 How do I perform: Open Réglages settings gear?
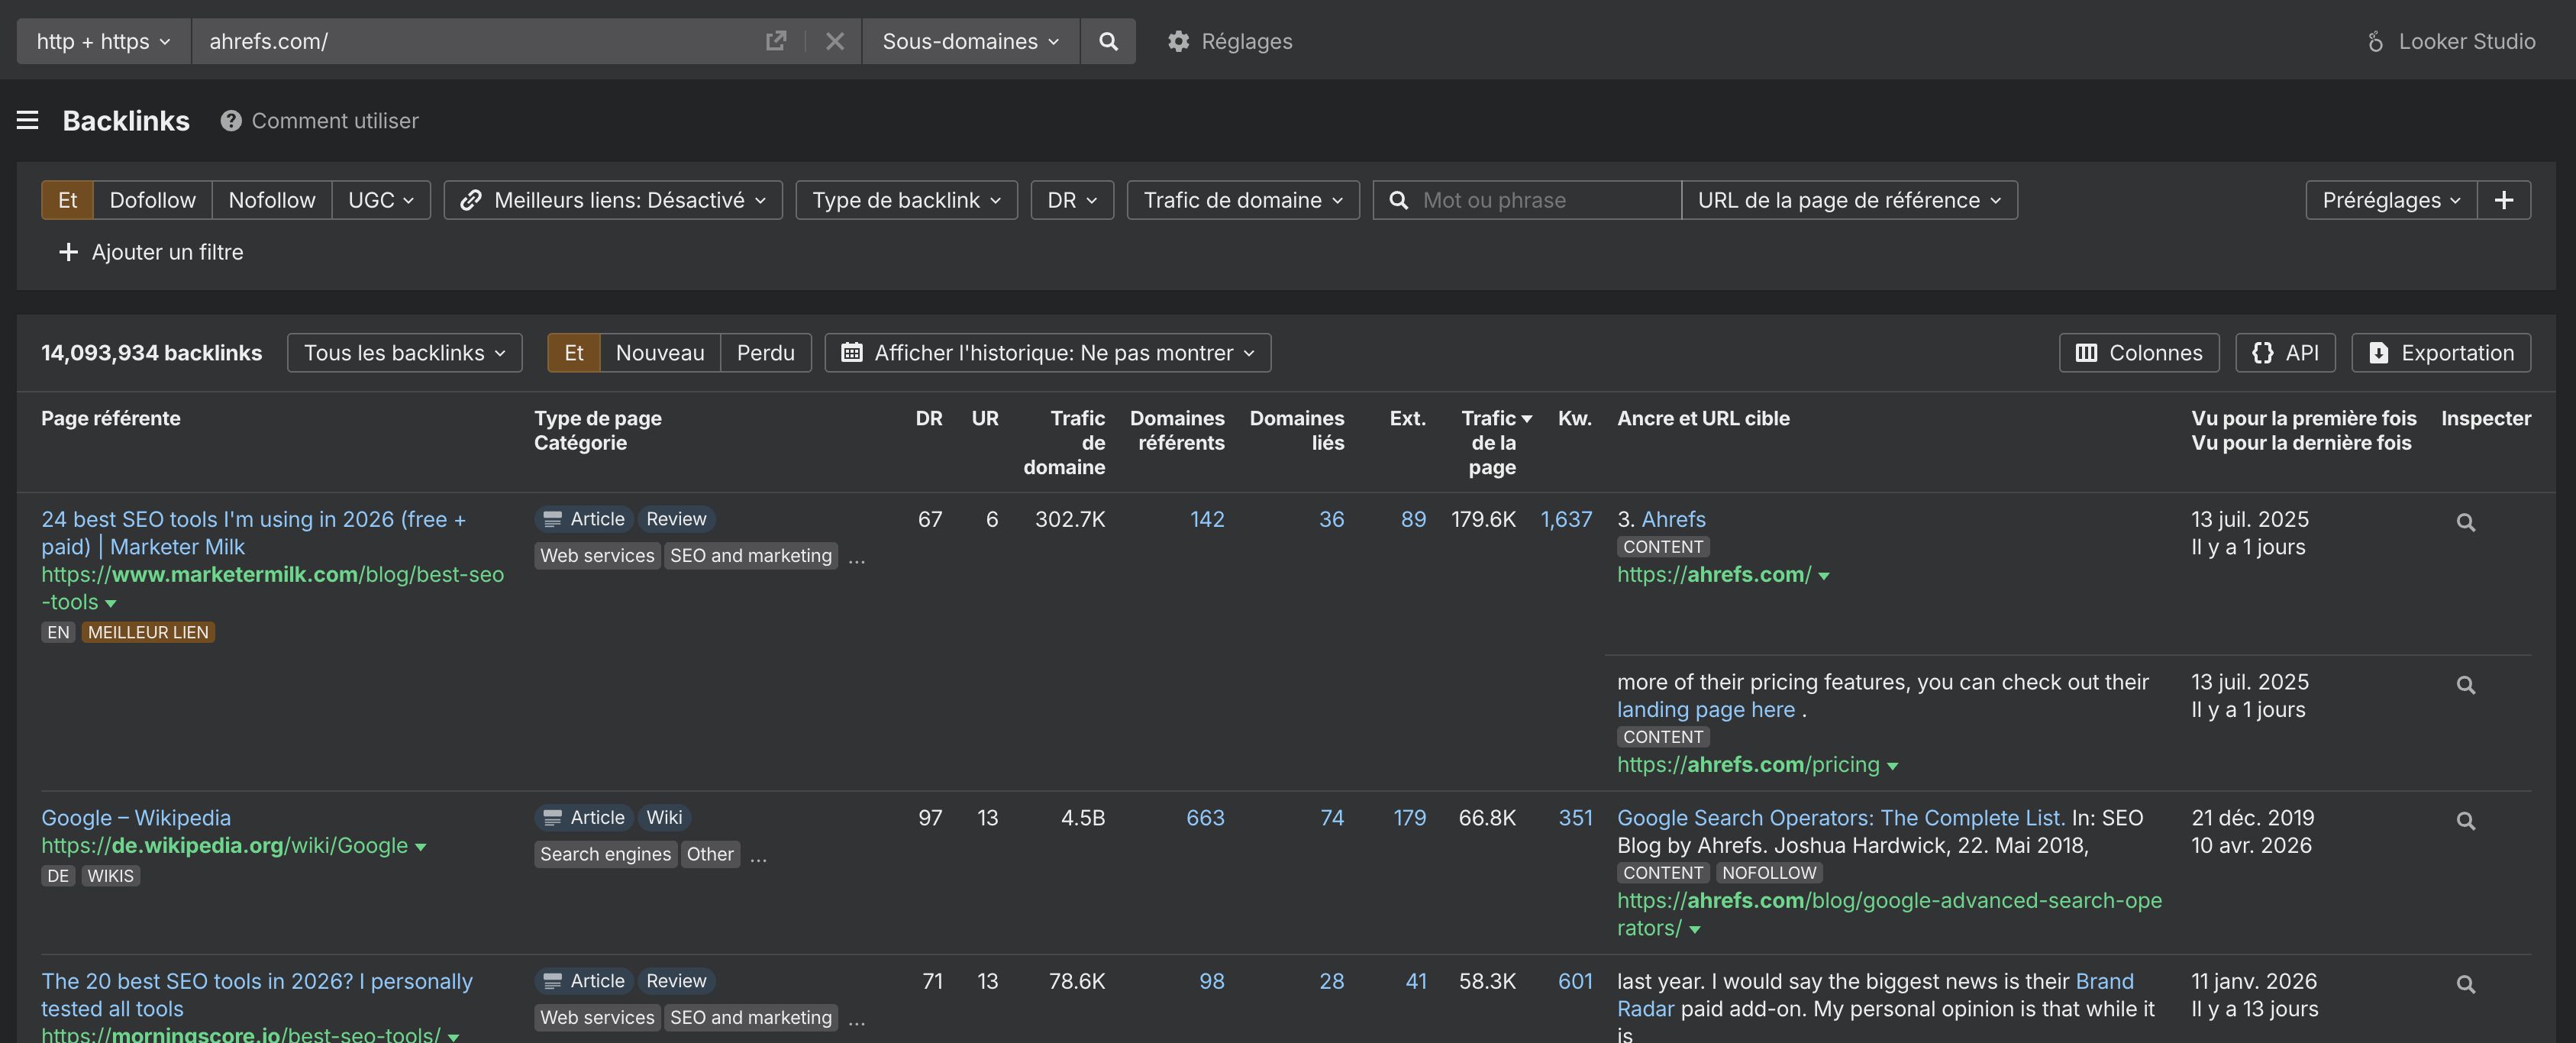(x=1230, y=41)
